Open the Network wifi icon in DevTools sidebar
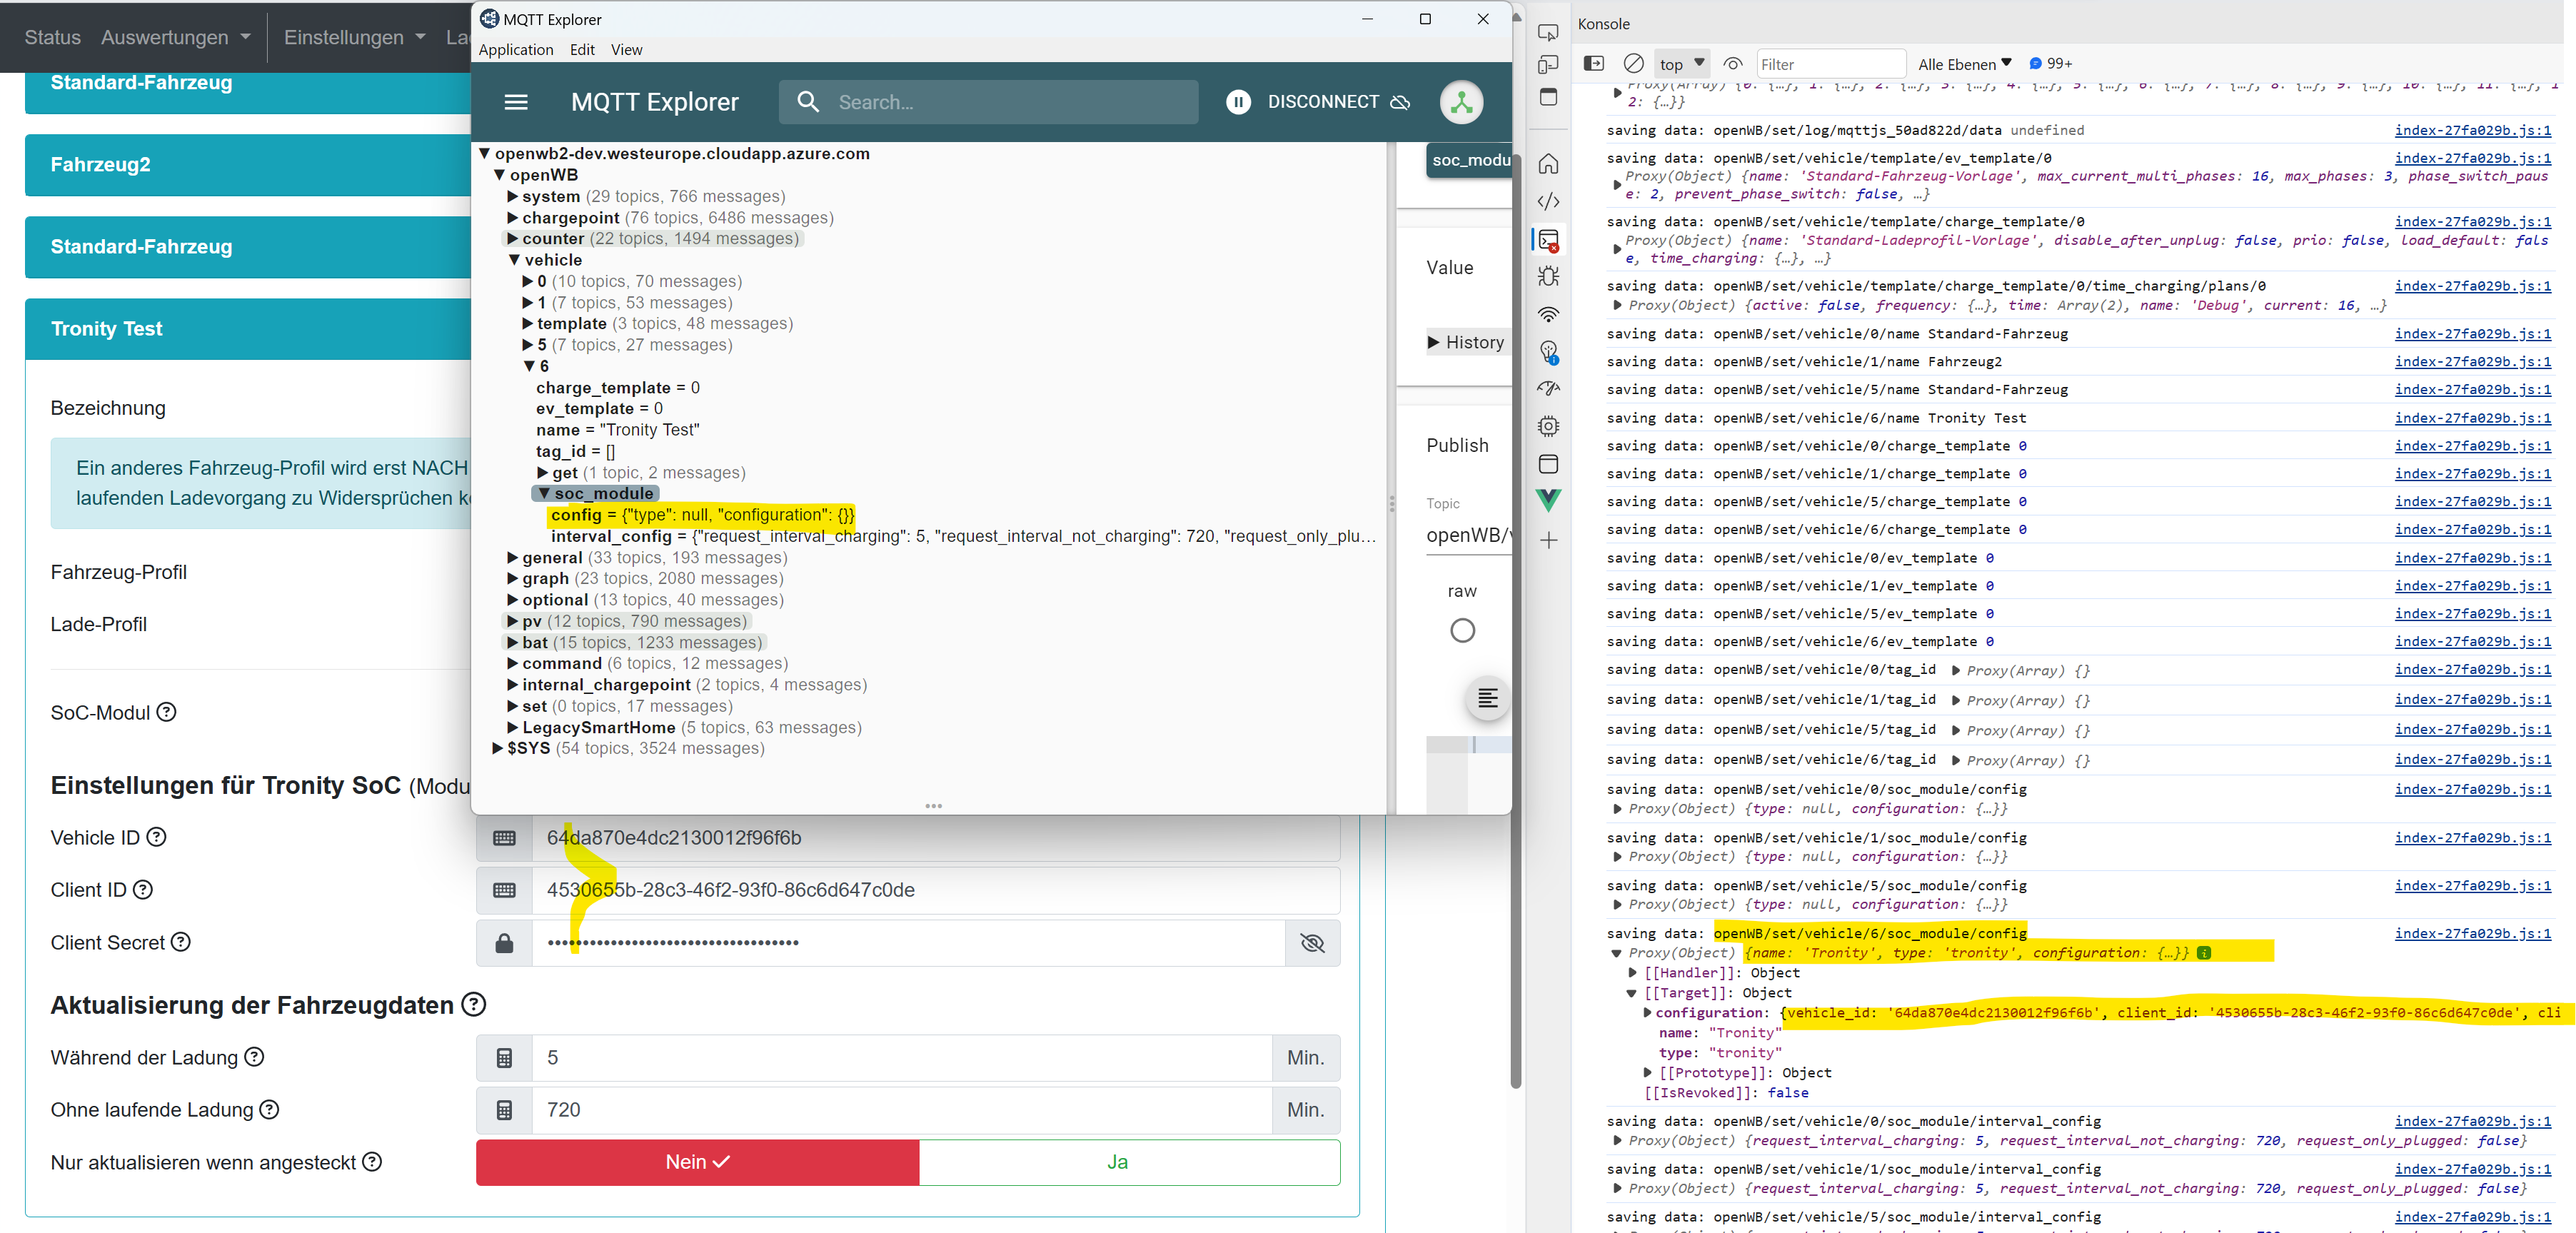This screenshot has height=1233, width=2576. pyautogui.click(x=1548, y=314)
